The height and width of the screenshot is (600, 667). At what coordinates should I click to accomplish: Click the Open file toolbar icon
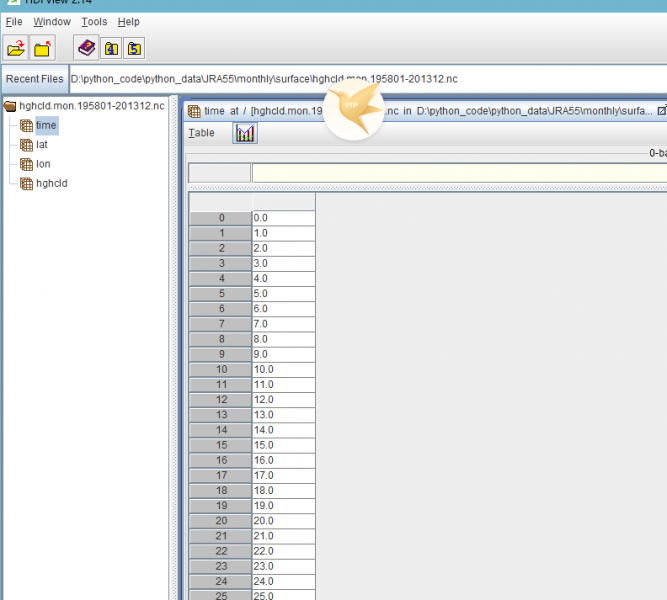click(16, 48)
